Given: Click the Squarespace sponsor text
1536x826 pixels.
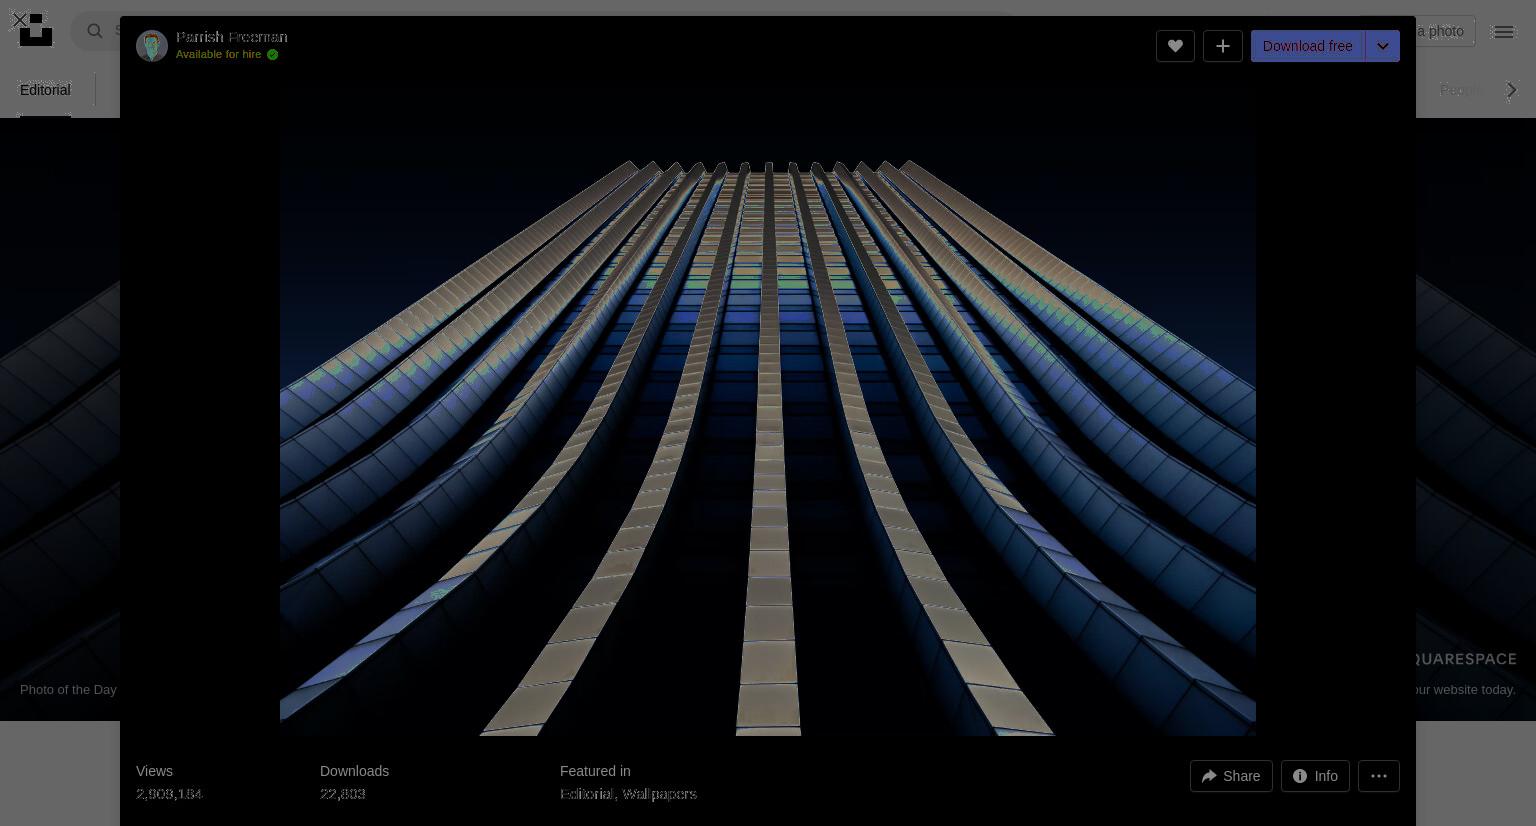Looking at the screenshot, I should pyautogui.click(x=1466, y=659).
